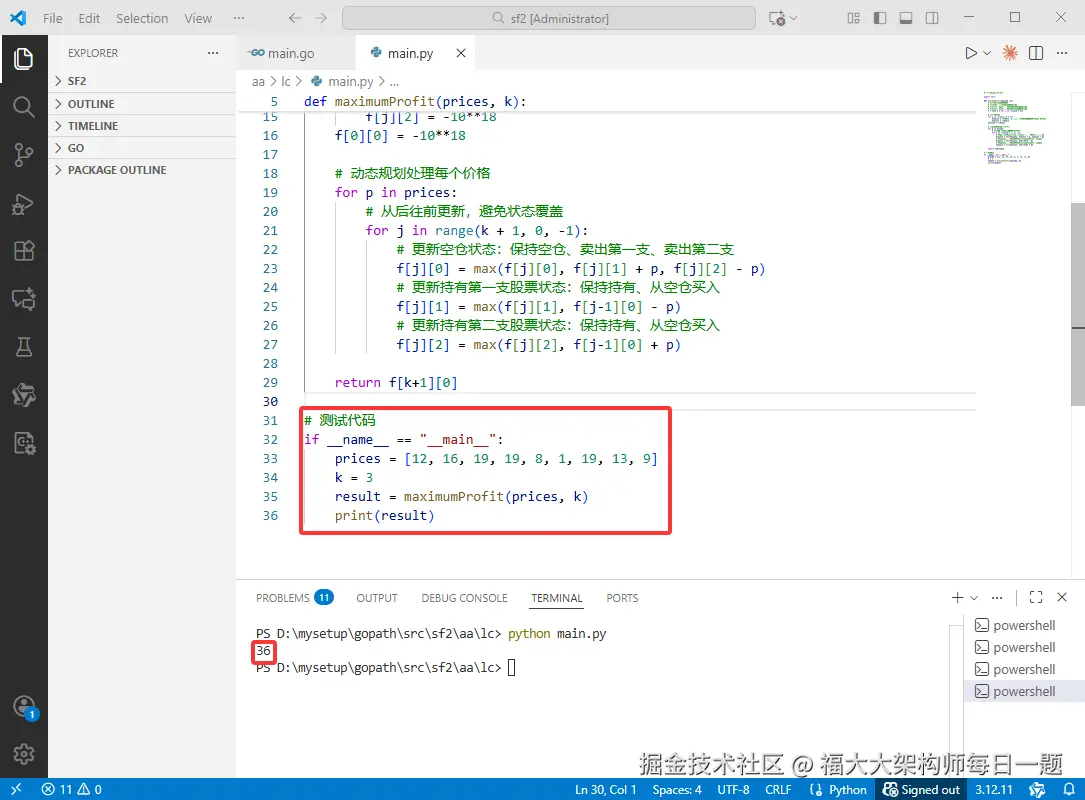Open the Manage gear settings
This screenshot has height=800, width=1085.
click(24, 754)
